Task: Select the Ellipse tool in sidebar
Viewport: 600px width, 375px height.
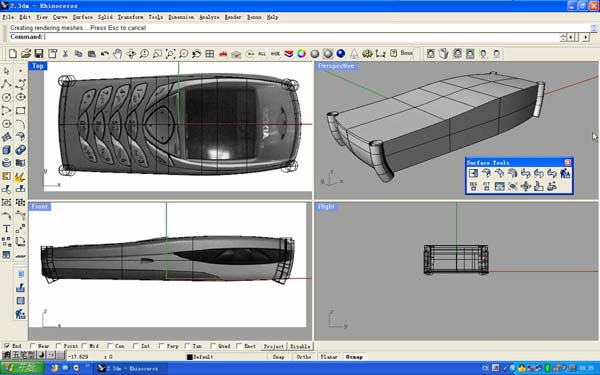Action: point(20,97)
